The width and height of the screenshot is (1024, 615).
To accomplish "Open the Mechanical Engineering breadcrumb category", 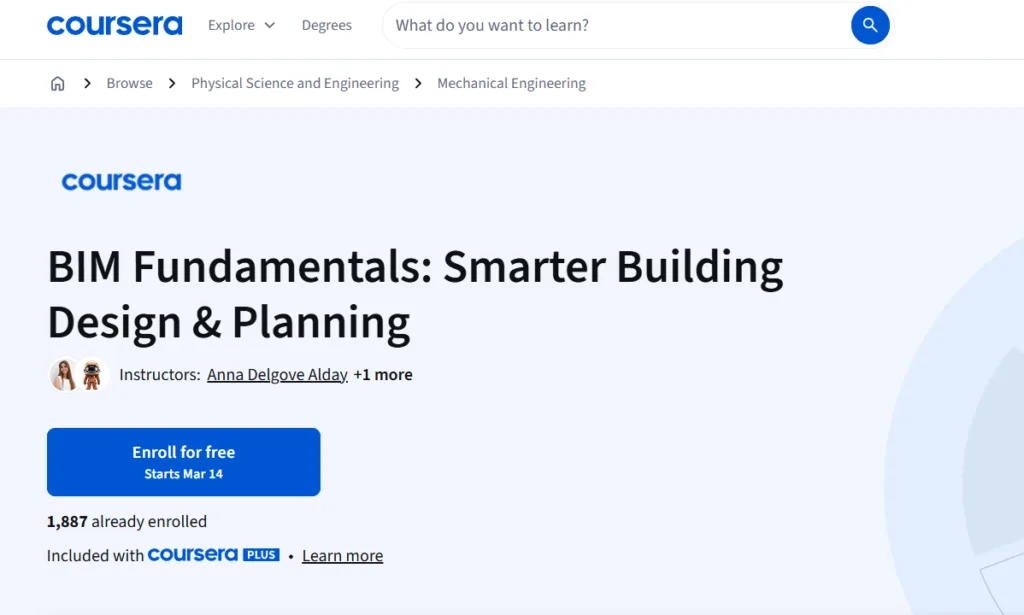I will tap(511, 83).
